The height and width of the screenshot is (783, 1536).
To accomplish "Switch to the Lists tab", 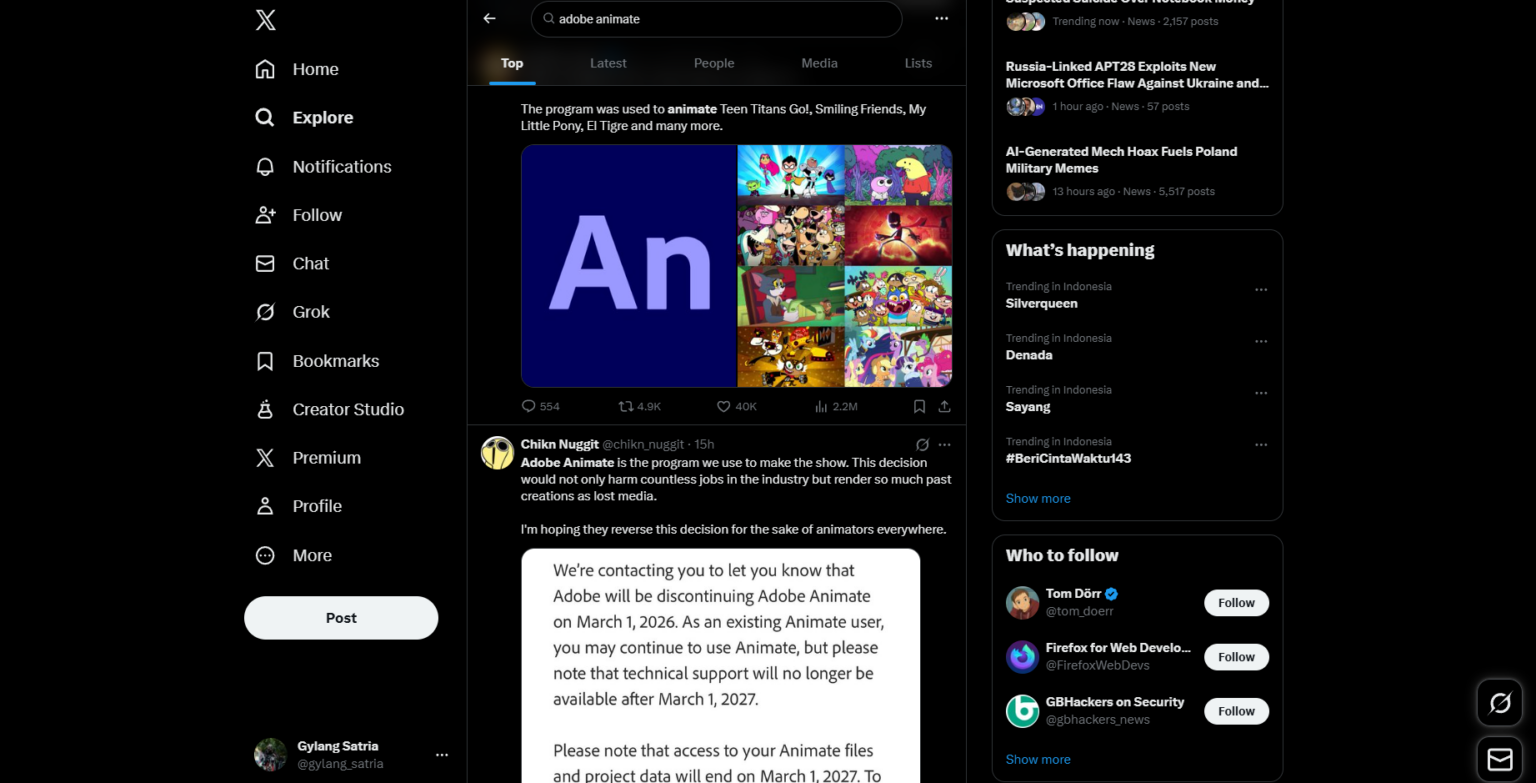I will (x=918, y=63).
